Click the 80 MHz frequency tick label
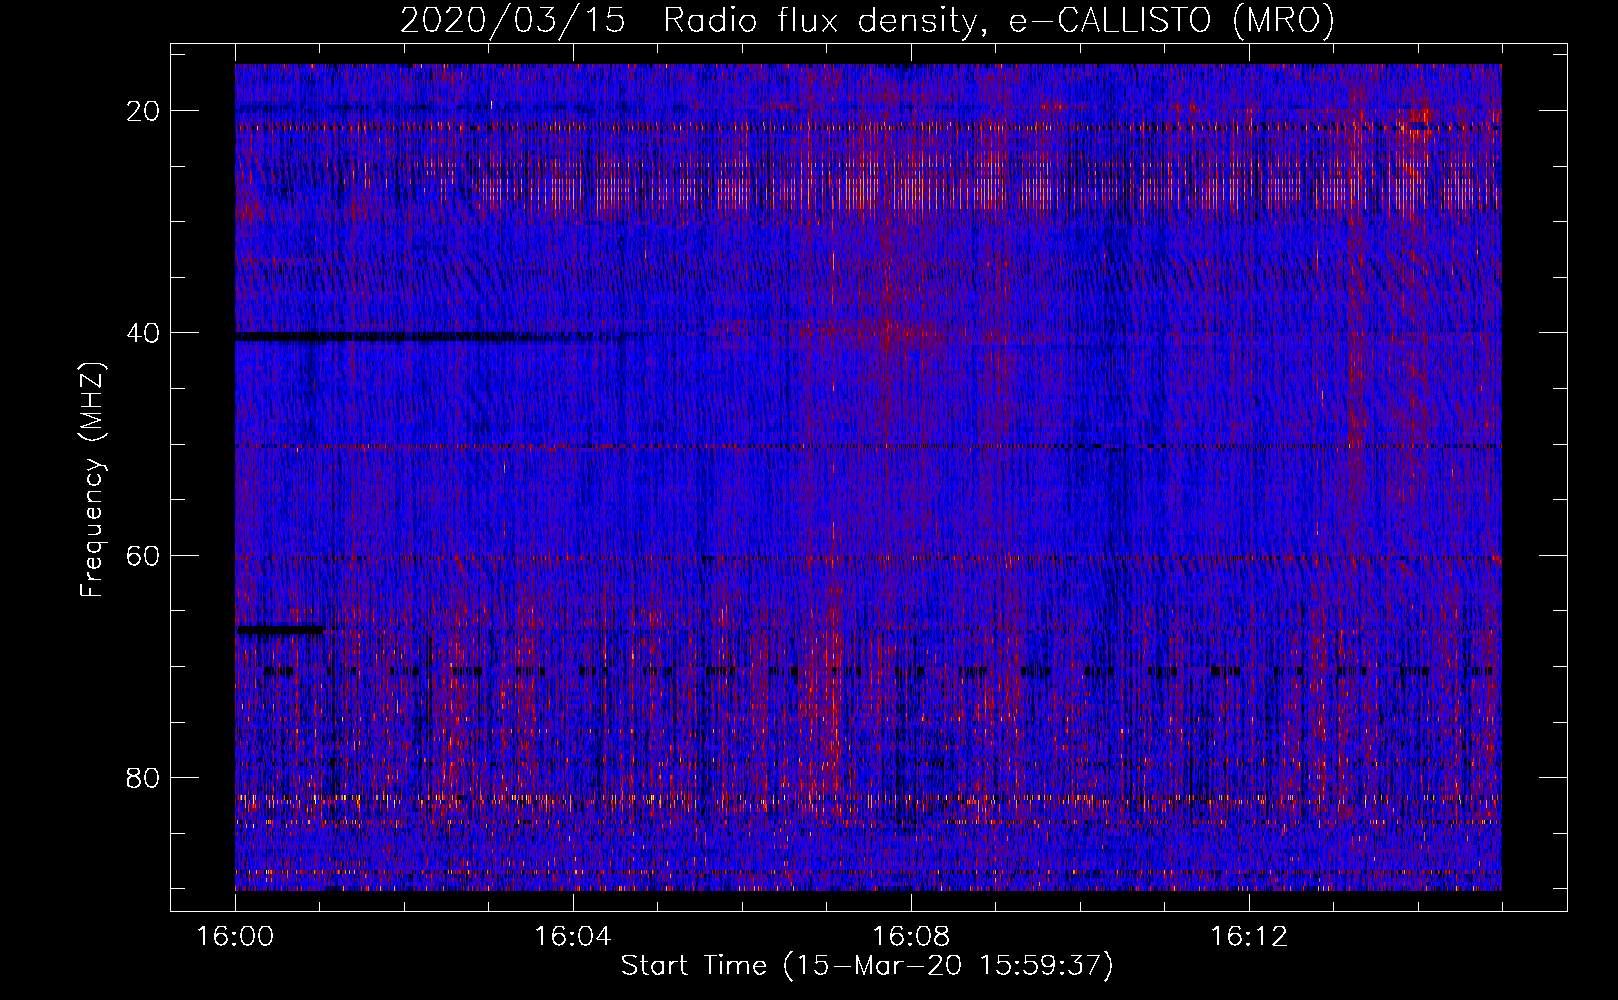1618x1000 pixels. [145, 777]
